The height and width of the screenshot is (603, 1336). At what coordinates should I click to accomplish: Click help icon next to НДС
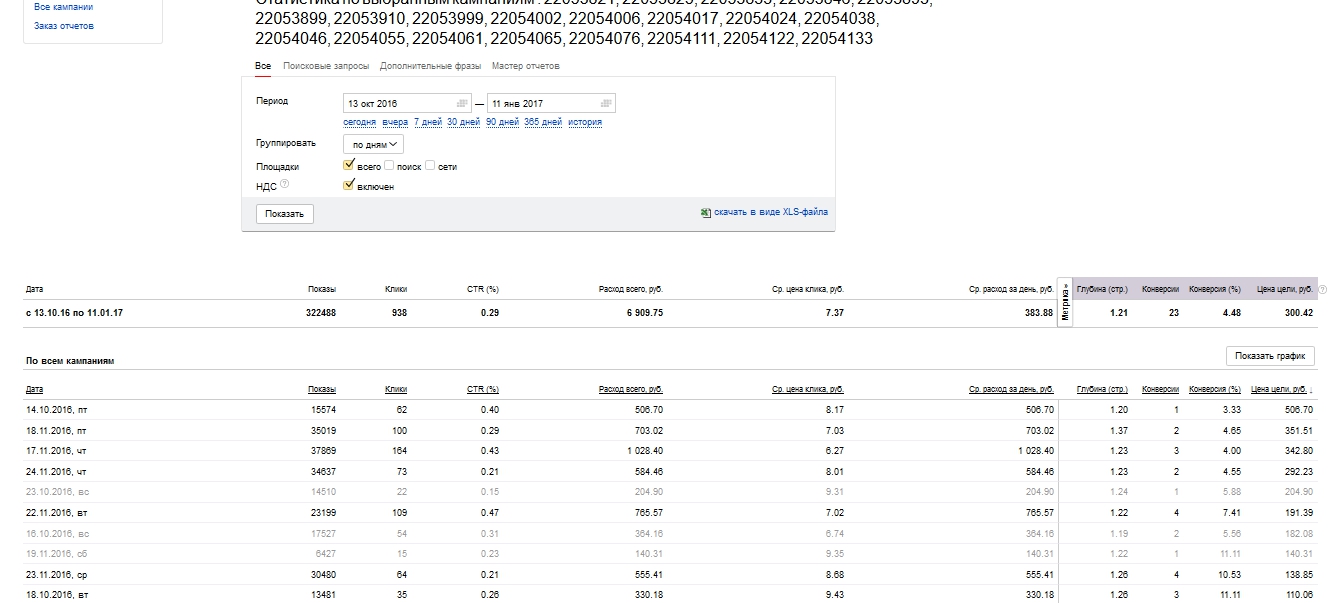click(x=285, y=184)
